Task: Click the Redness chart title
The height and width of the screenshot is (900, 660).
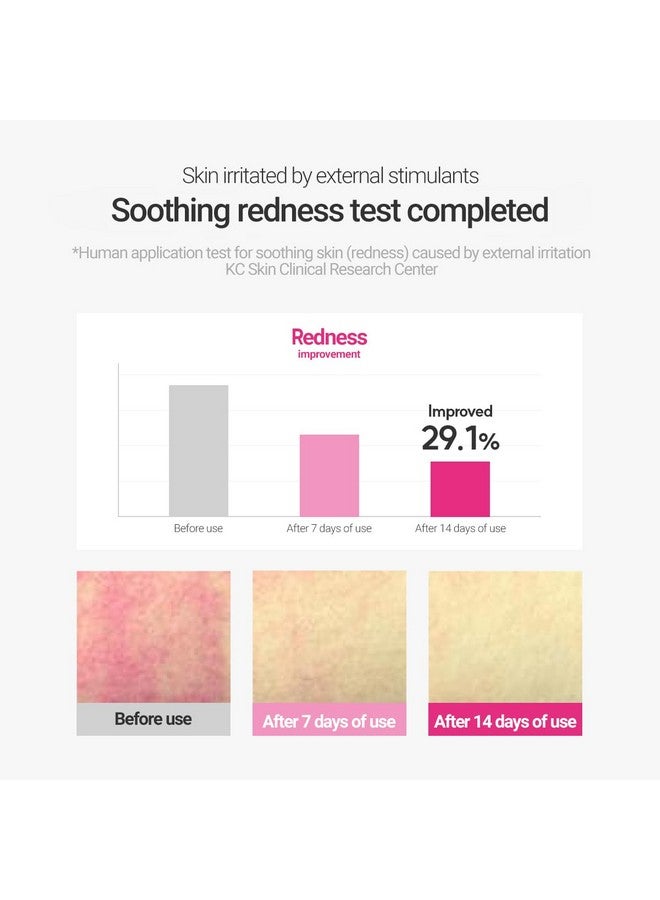Action: click(x=329, y=337)
